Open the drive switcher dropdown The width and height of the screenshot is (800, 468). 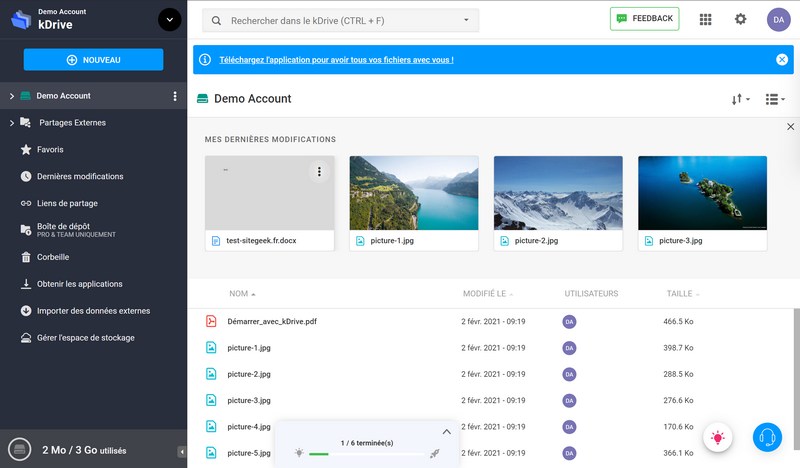point(169,19)
